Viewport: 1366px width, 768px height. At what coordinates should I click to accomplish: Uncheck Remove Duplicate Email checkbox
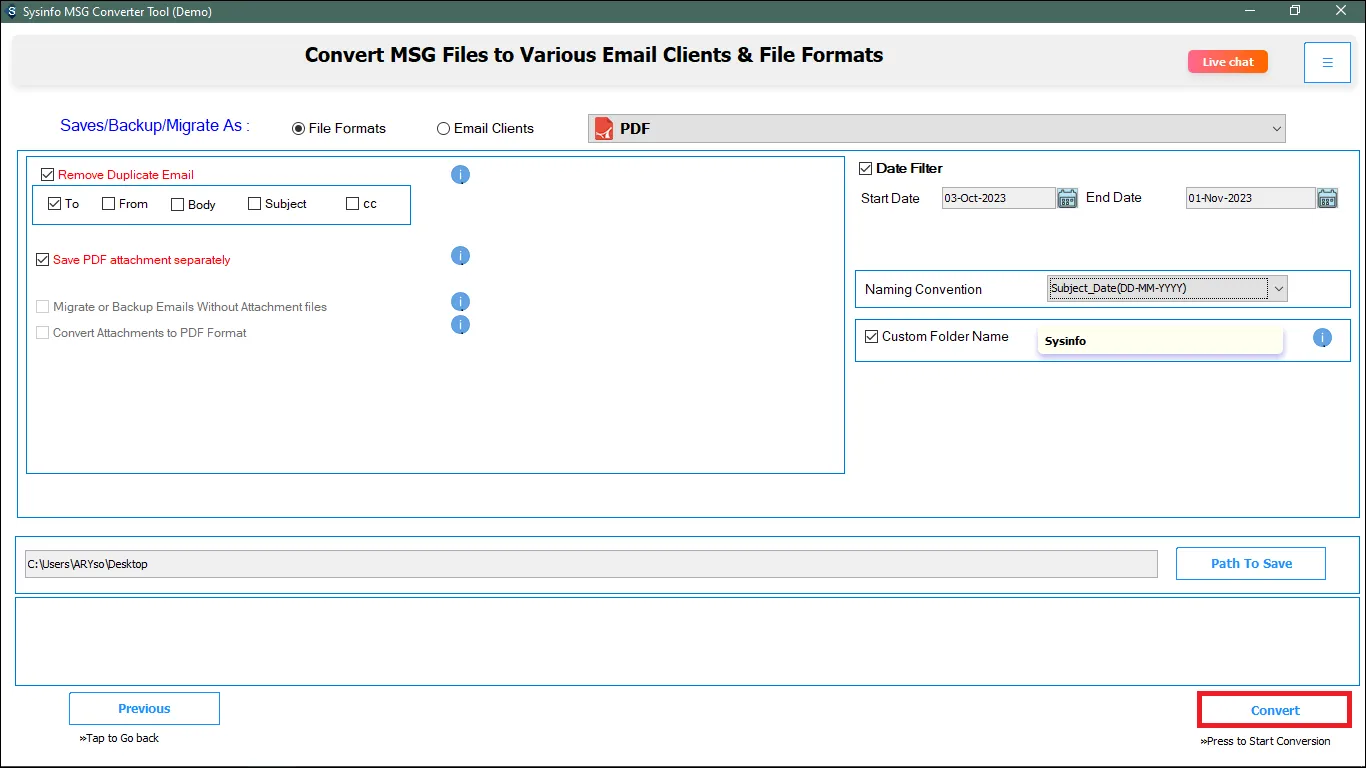pos(47,175)
